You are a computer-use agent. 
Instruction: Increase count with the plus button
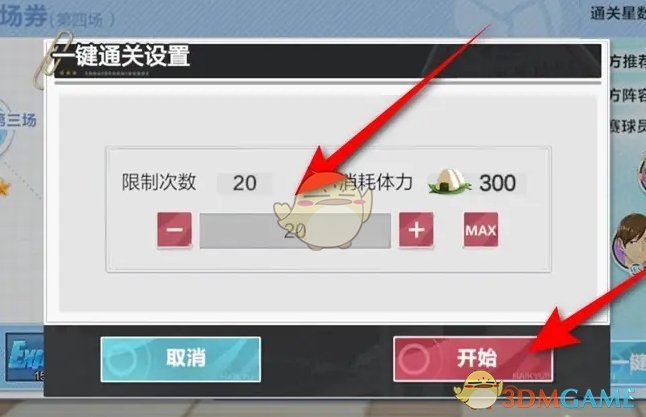416,230
